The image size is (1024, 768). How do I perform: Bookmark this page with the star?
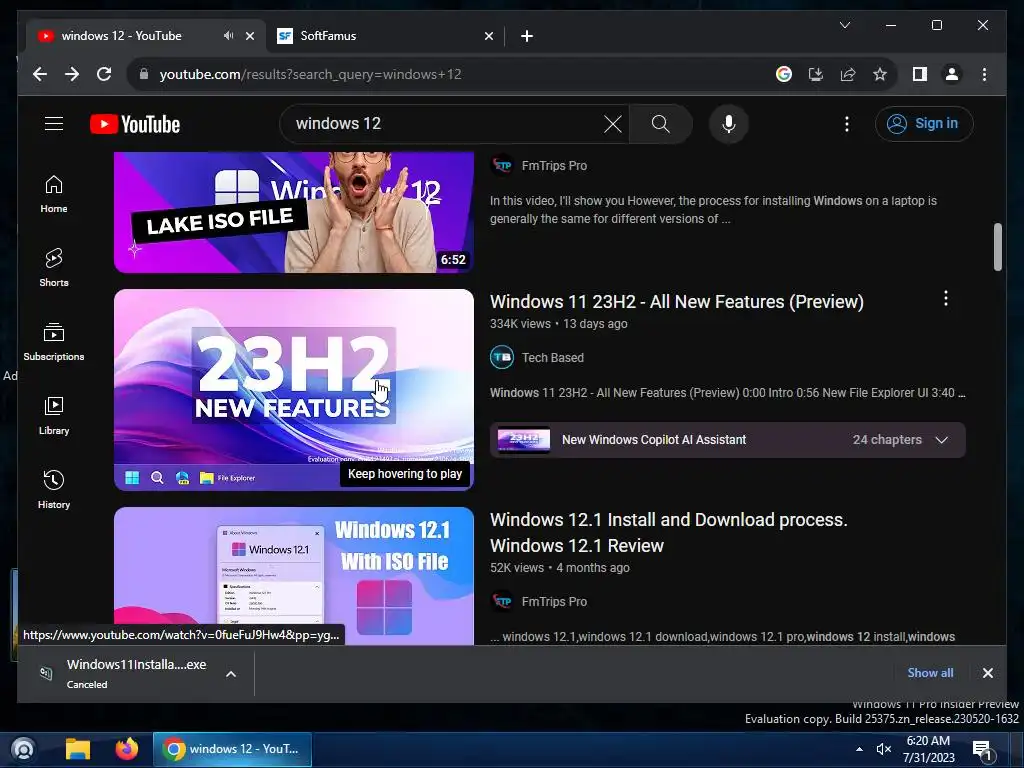pos(880,74)
